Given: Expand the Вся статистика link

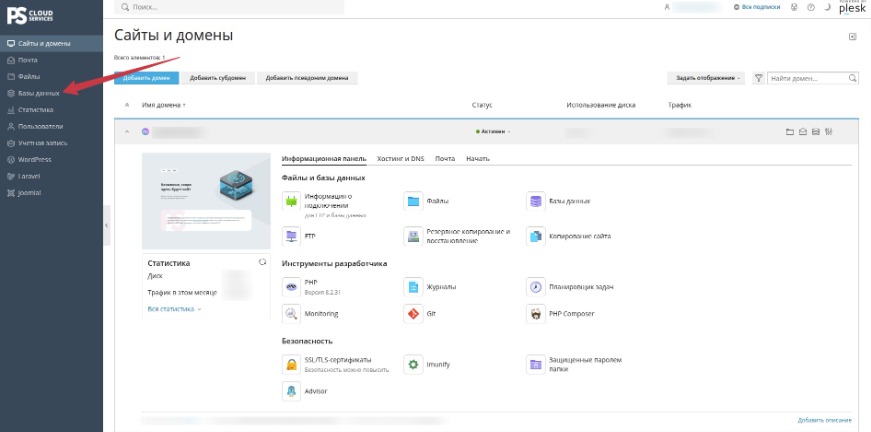Looking at the screenshot, I should 174,309.
